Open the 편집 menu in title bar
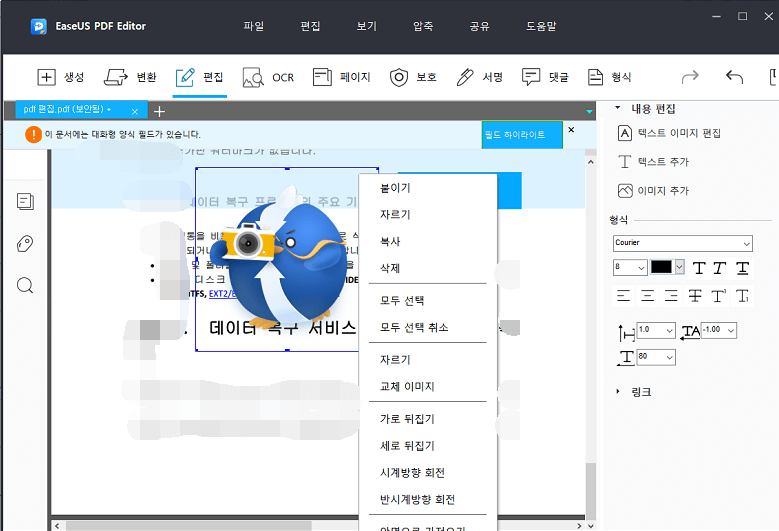 click(310, 26)
